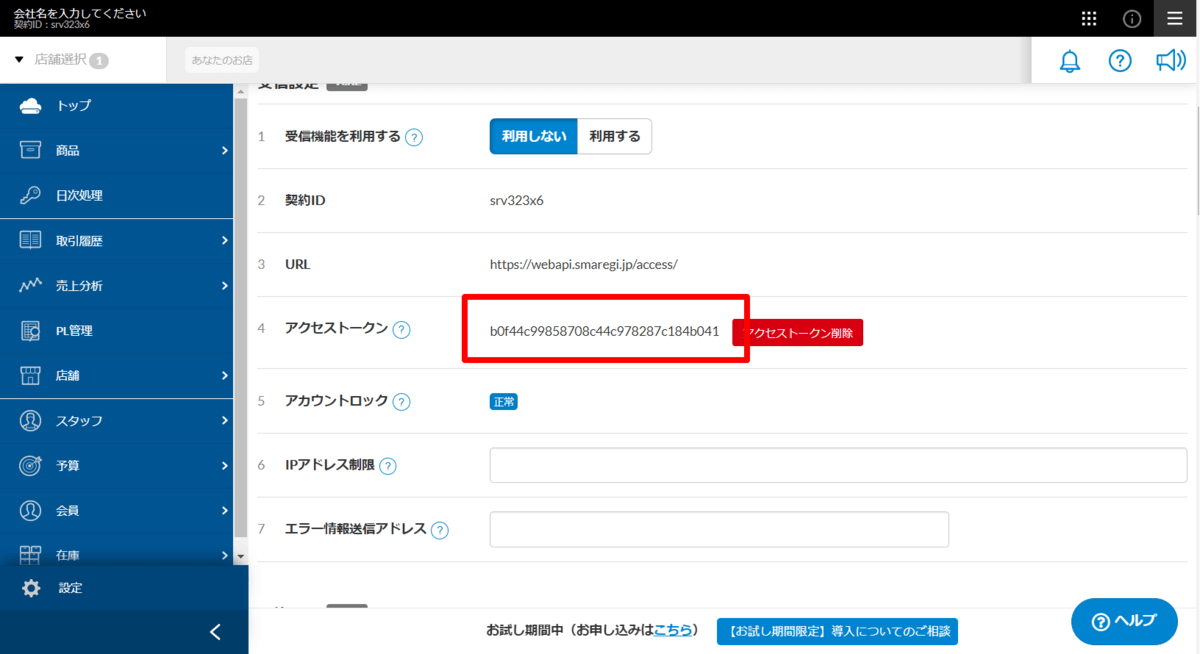
Task: Open the 設定 menu item
Action: point(124,588)
